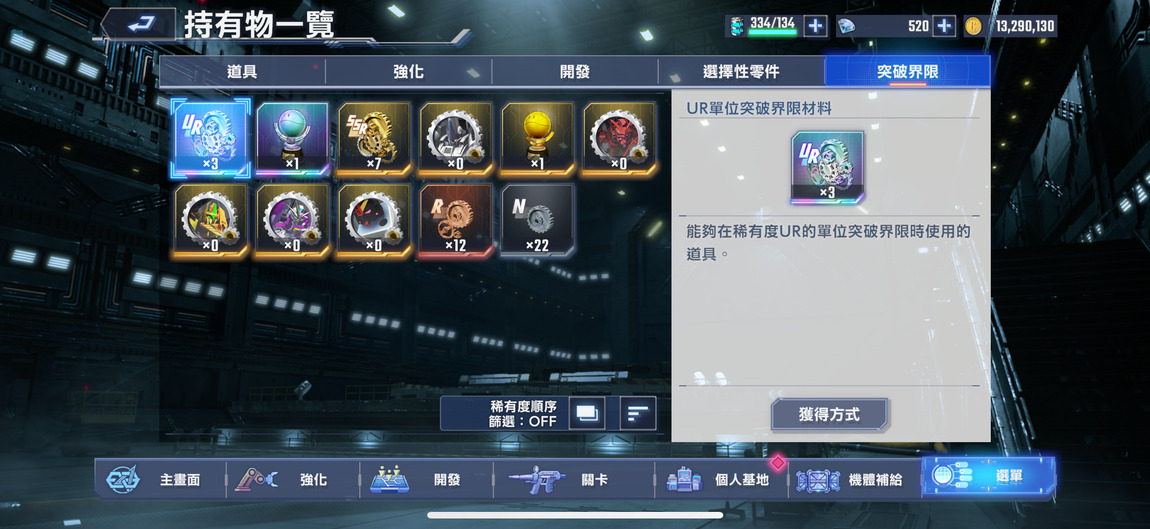
Task: Select the rainbow trophy item ×1
Action: [292, 139]
